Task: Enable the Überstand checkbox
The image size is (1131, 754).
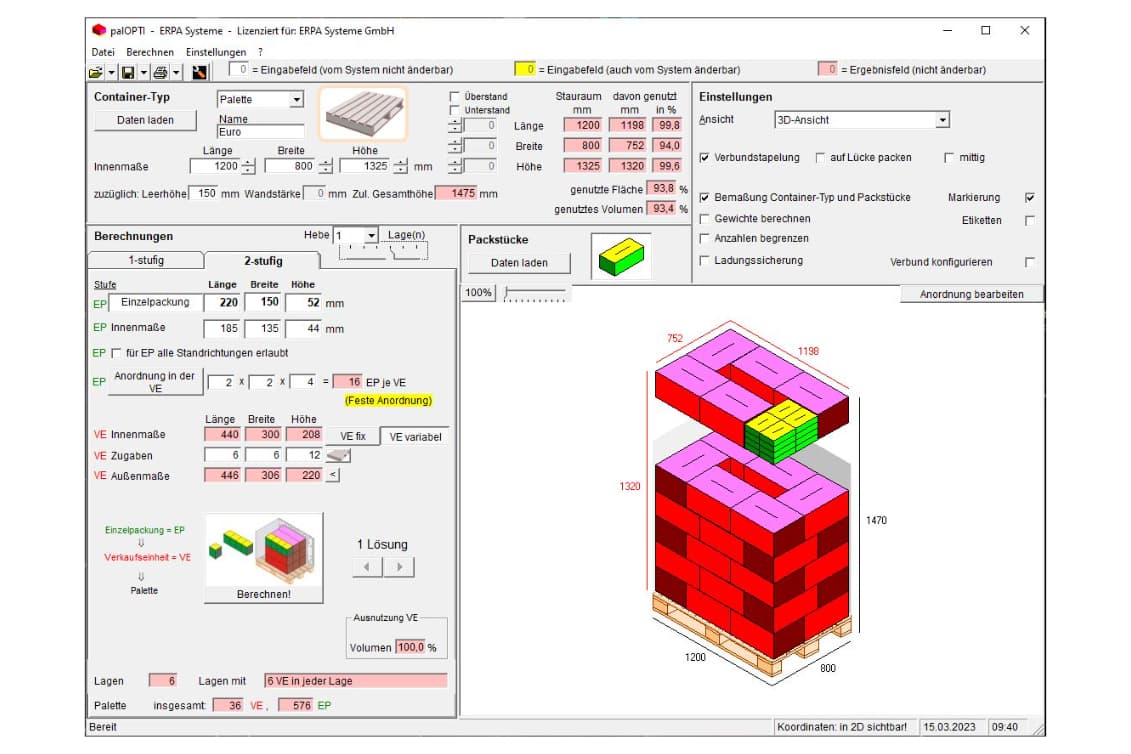Action: click(454, 96)
